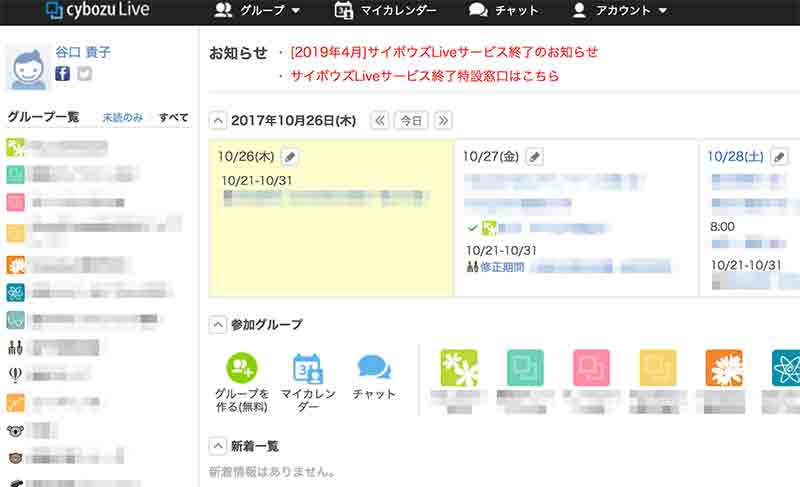
Task: Click the pencil edit icon for 10/26(木)
Action: pos(289,157)
